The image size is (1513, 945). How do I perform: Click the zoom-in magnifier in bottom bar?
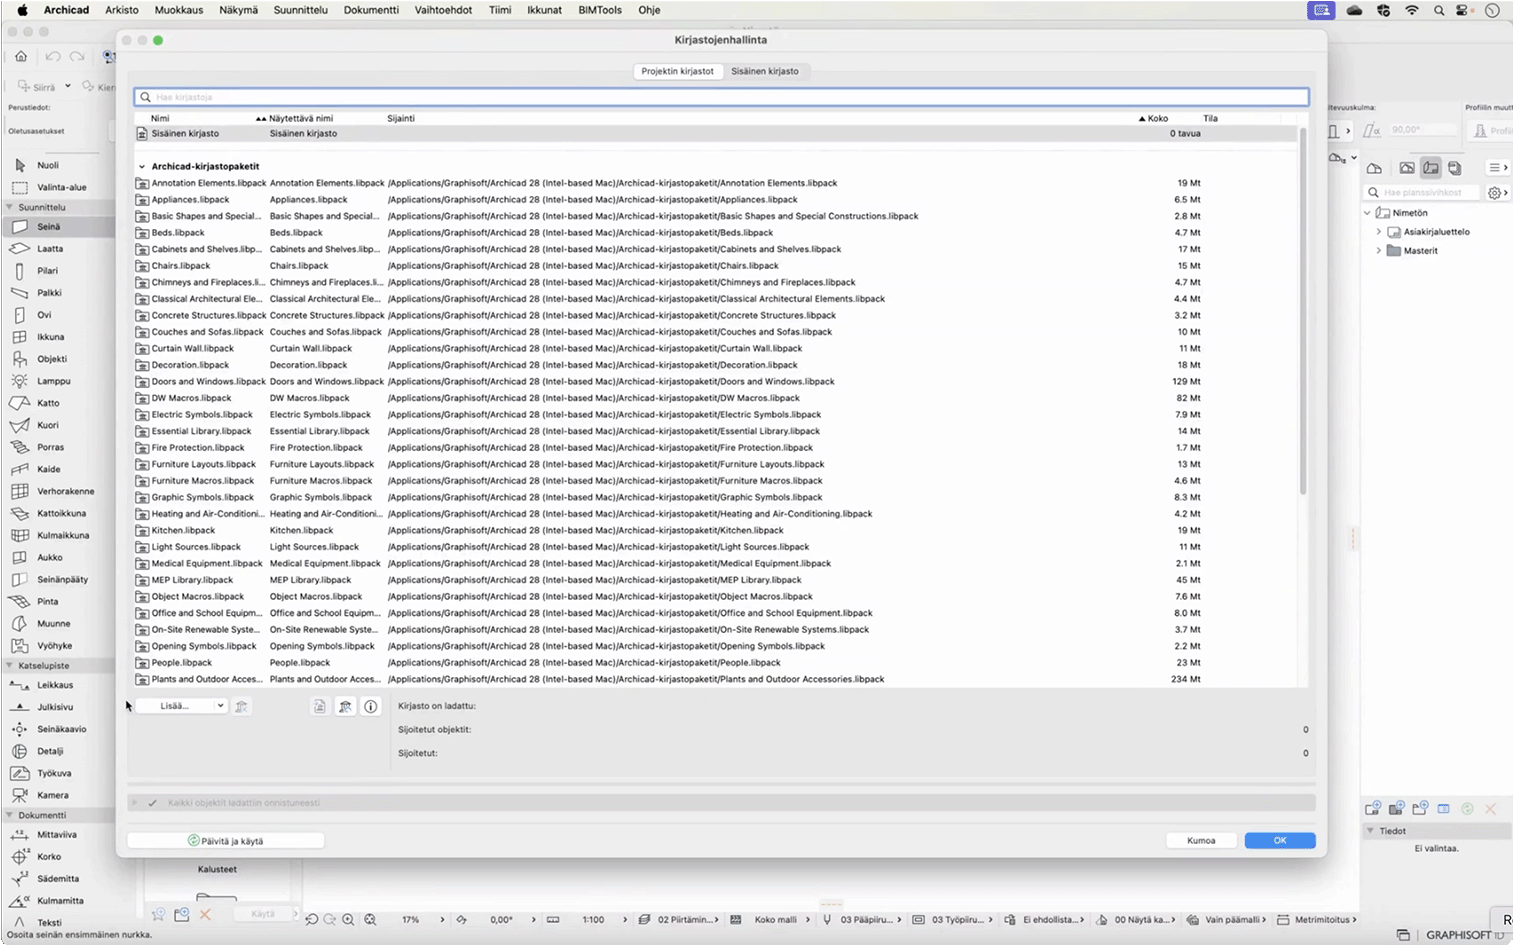[348, 919]
